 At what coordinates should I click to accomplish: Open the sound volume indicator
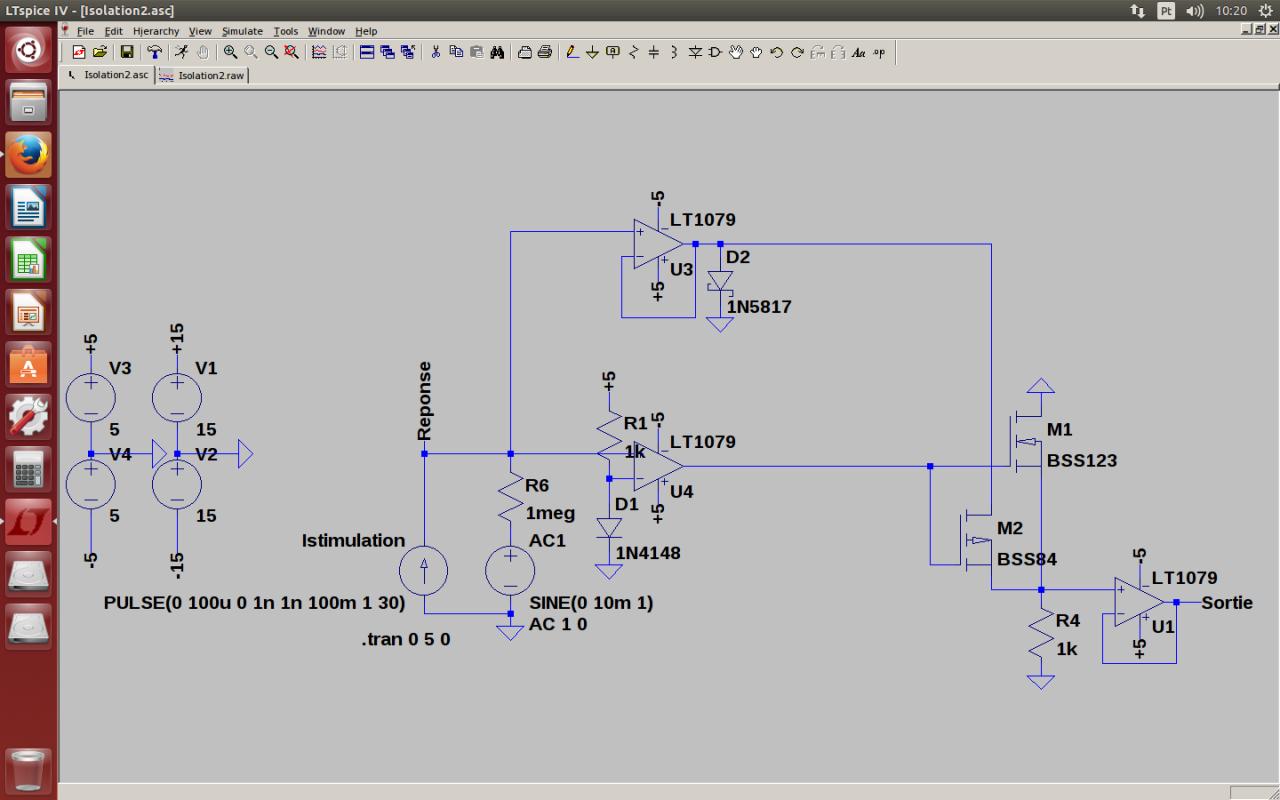[1195, 11]
